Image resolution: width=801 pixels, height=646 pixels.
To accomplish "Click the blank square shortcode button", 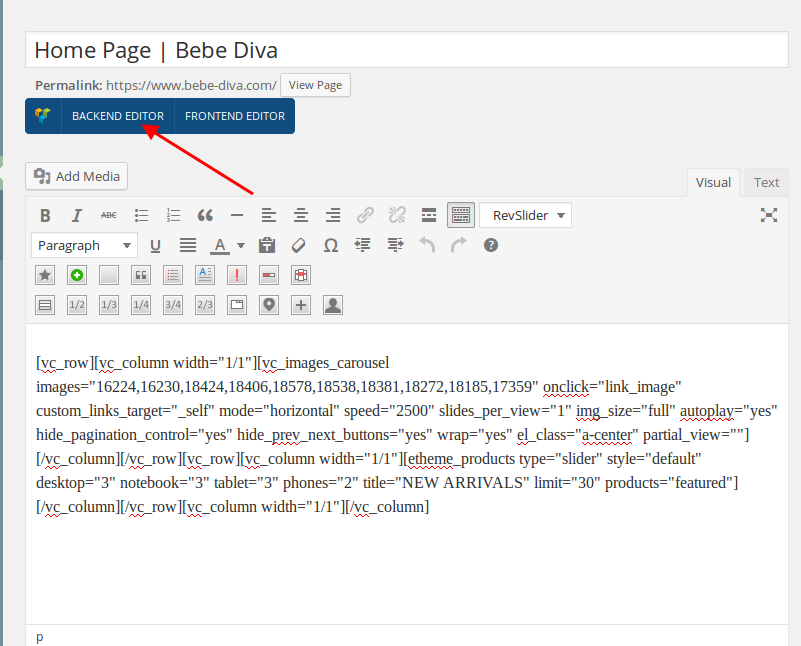I will pyautogui.click(x=109, y=275).
